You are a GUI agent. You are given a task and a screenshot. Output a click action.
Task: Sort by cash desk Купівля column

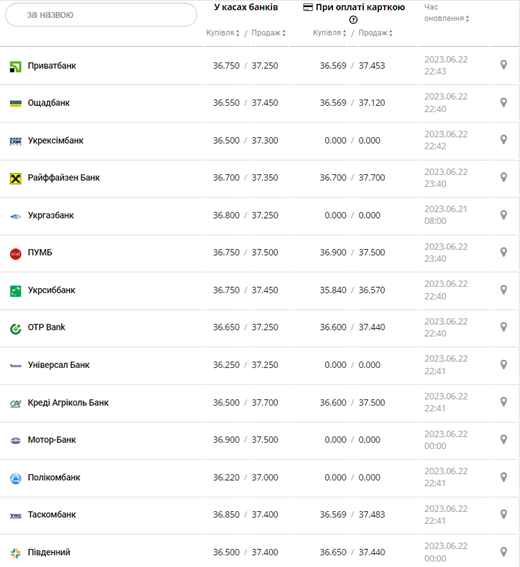click(222, 33)
